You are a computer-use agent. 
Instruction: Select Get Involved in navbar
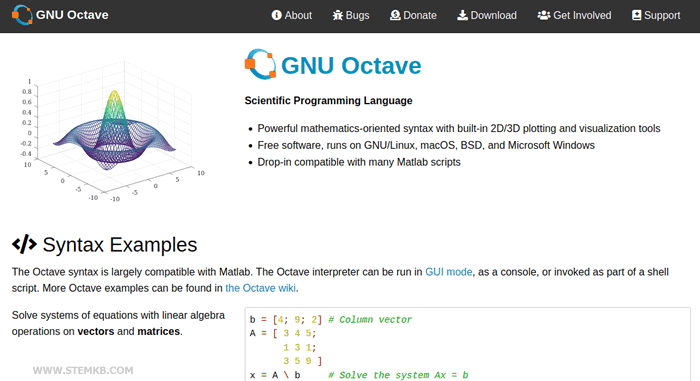click(x=574, y=15)
